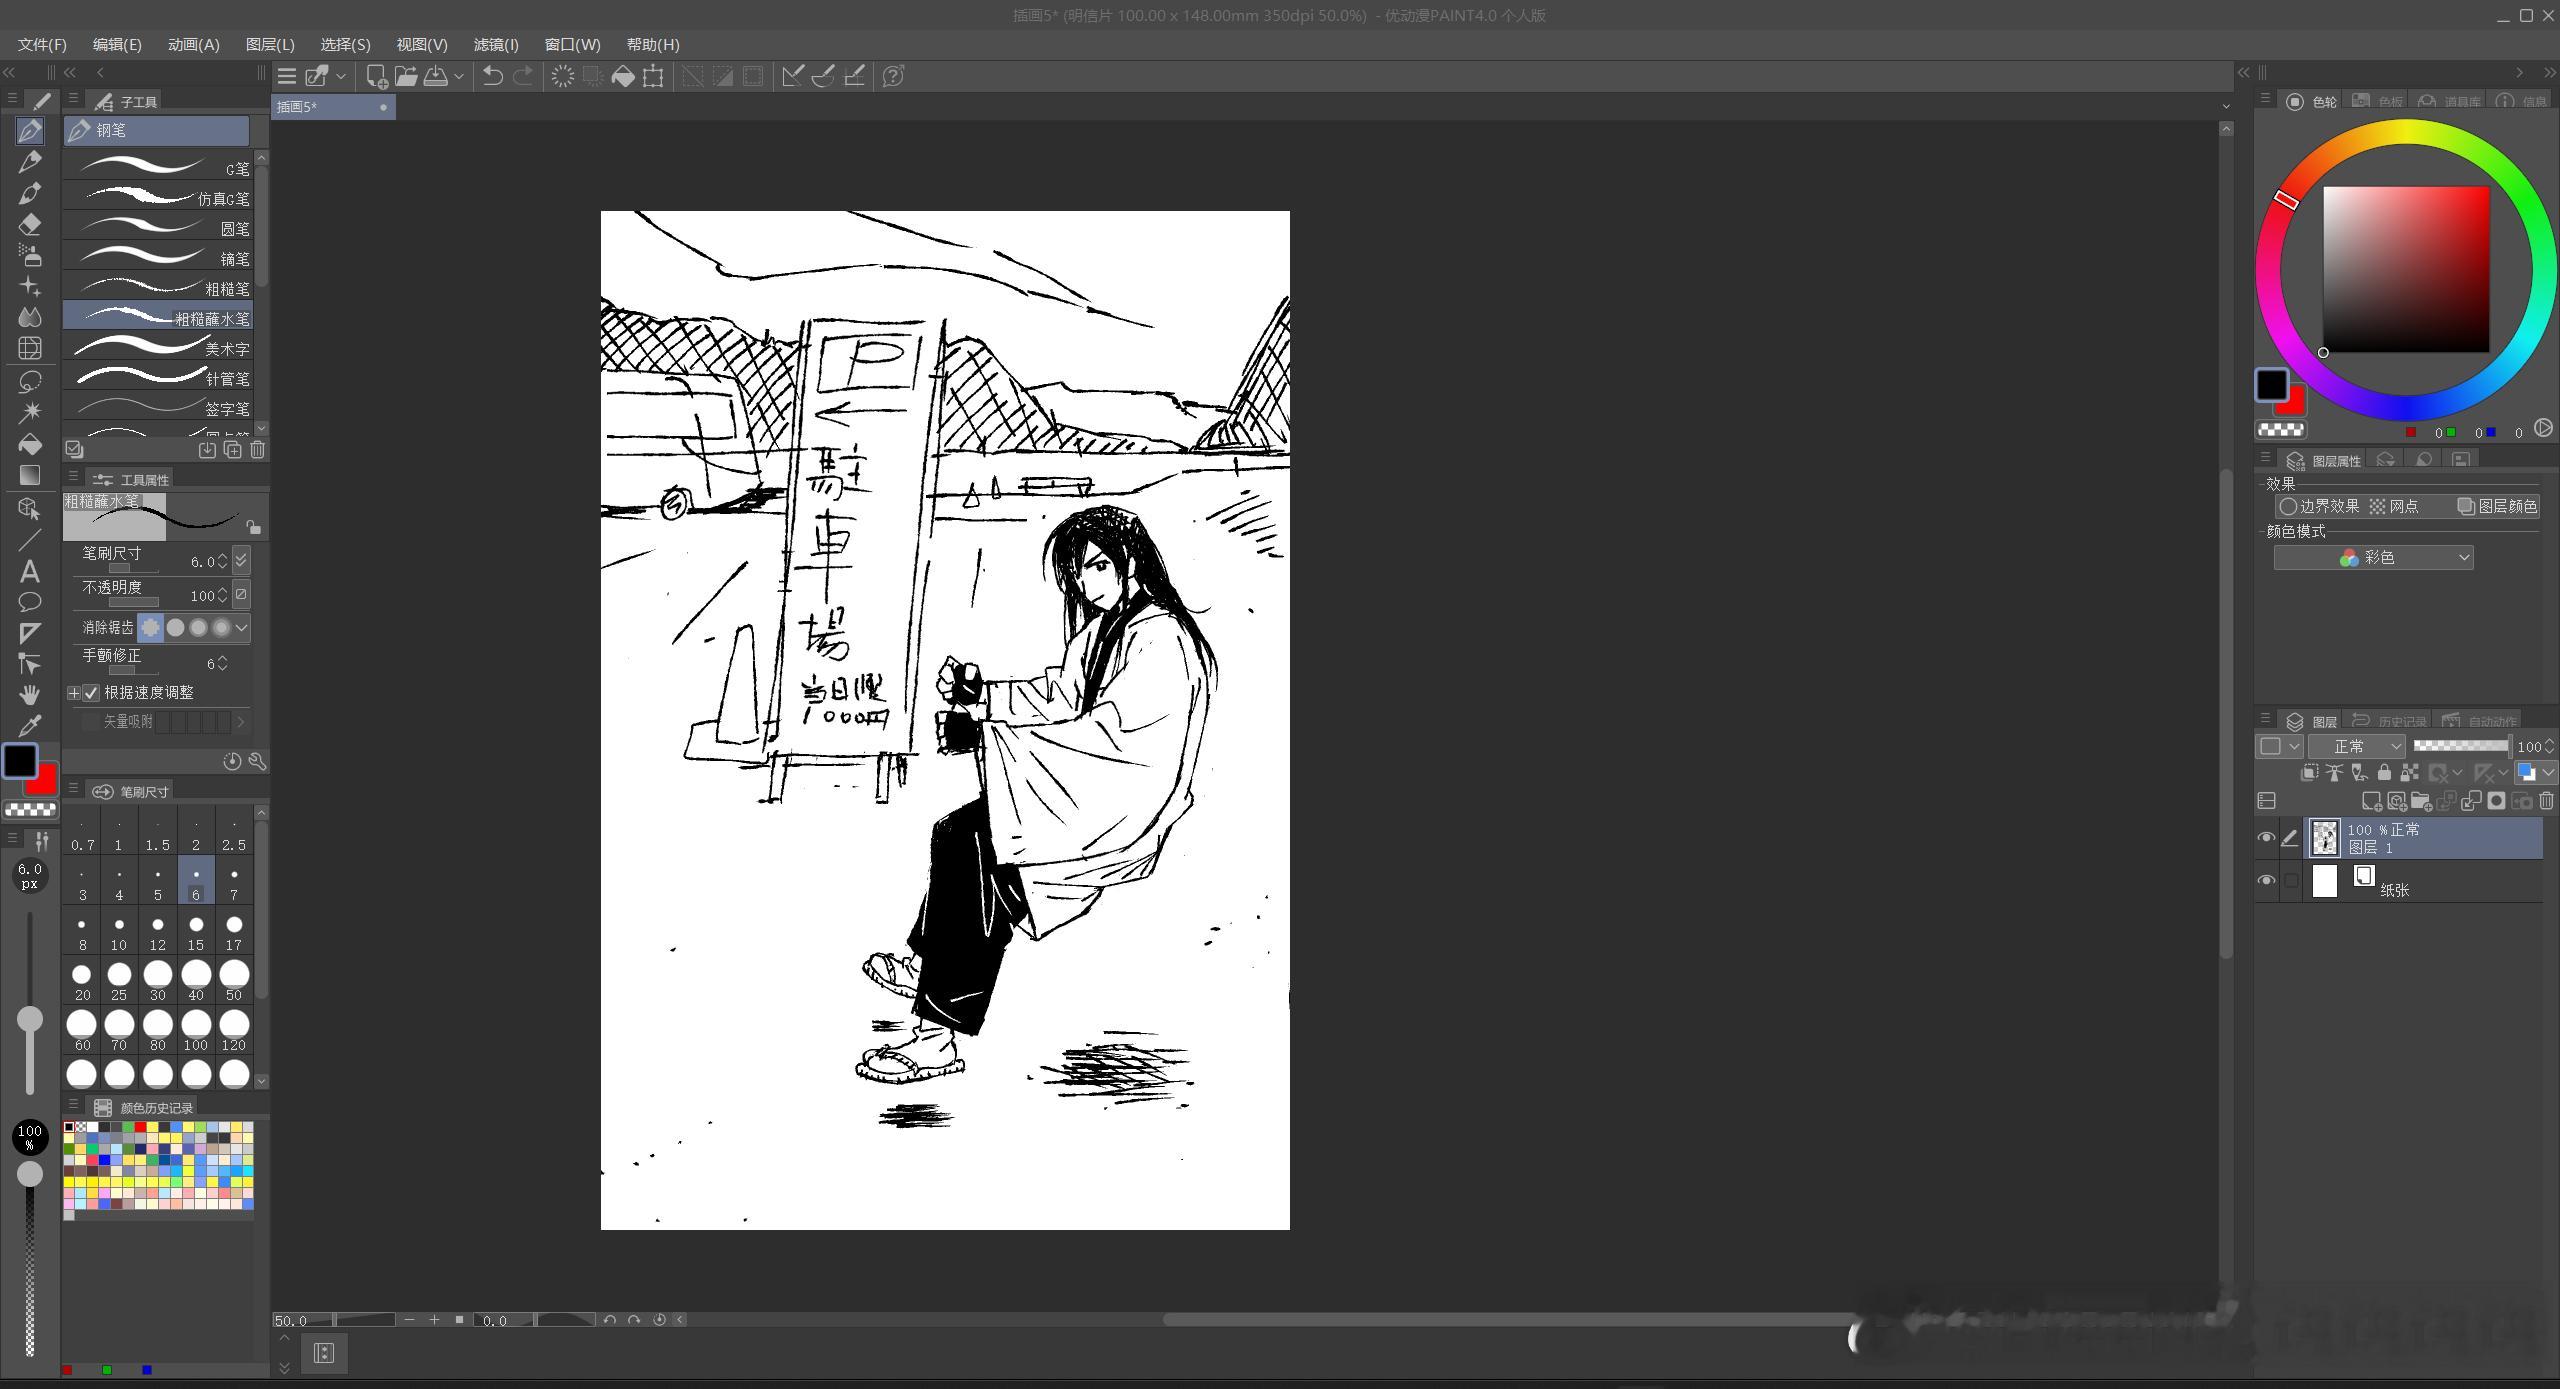The height and width of the screenshot is (1389, 2560).
Task: Toggle the 网点 tone effect
Action: [2394, 507]
